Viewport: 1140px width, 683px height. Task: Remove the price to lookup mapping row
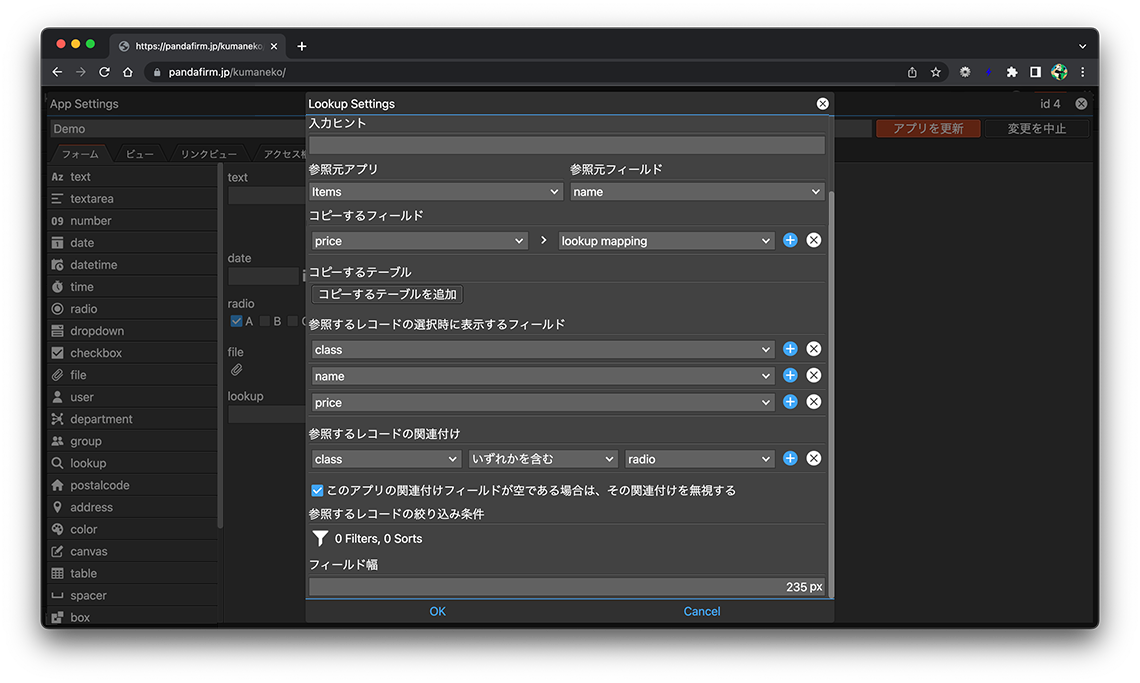point(814,241)
